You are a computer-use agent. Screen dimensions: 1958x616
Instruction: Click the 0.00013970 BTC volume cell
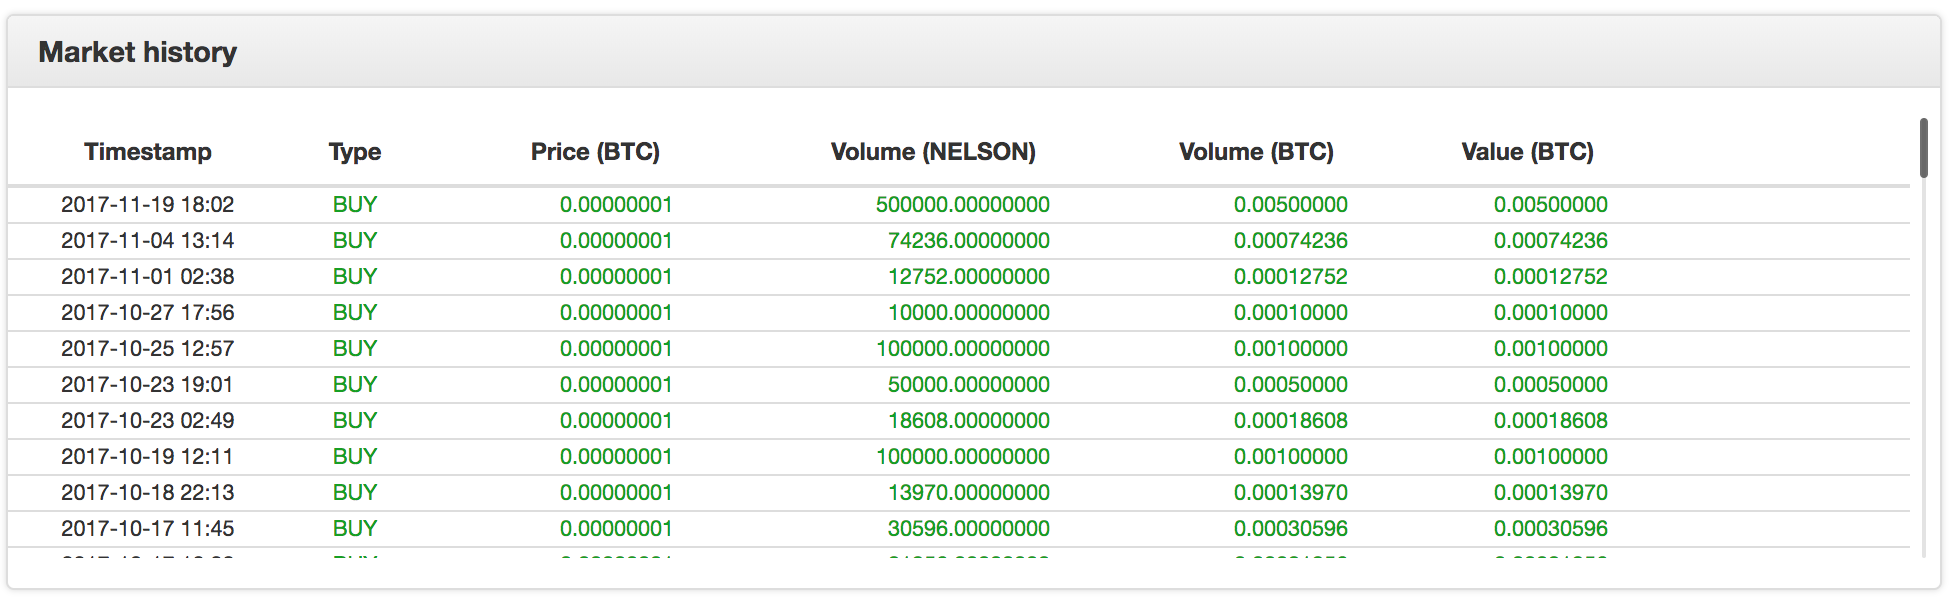coord(1290,493)
